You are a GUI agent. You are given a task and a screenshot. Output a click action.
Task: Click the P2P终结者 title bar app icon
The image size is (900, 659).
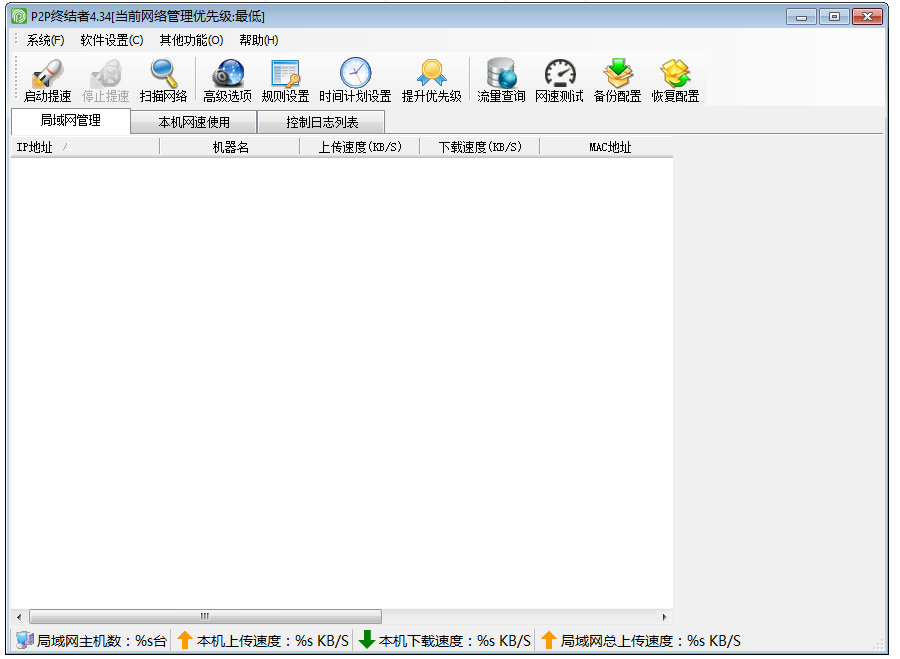coord(19,17)
